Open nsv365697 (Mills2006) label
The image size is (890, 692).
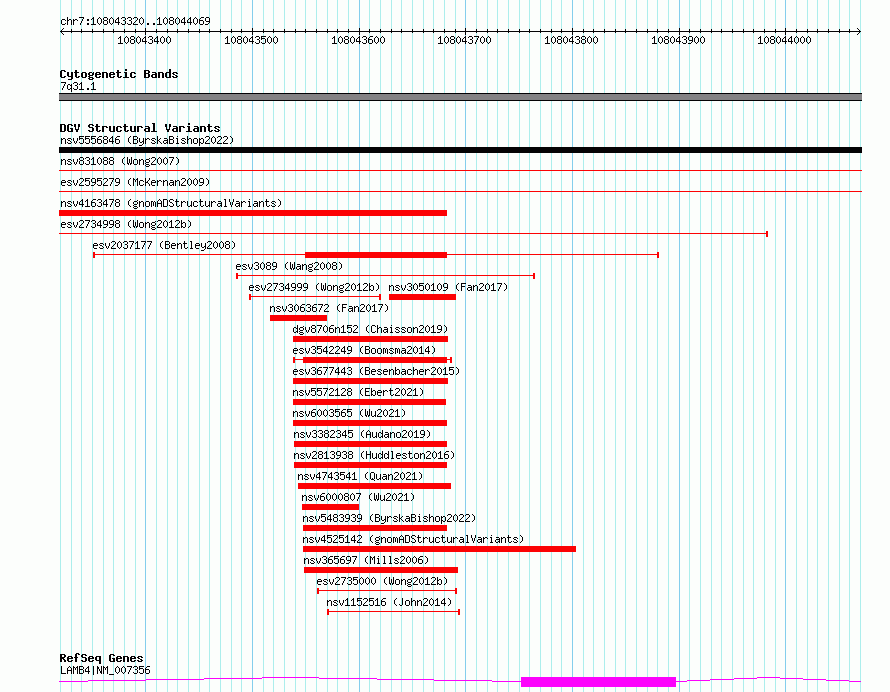(366, 560)
